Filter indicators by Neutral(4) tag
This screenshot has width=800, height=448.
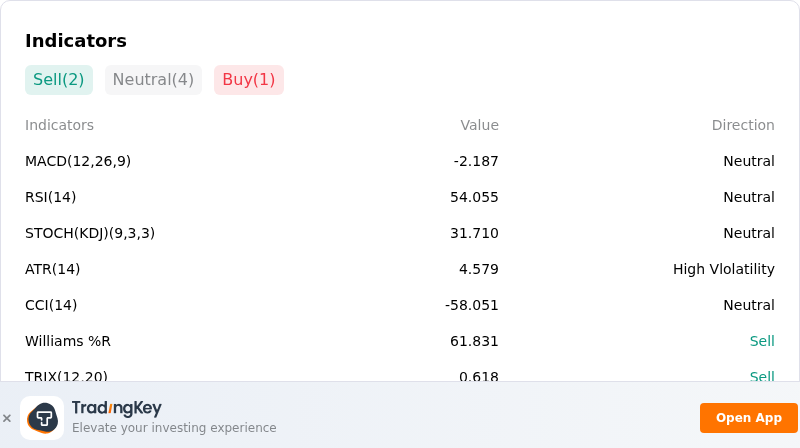[153, 80]
